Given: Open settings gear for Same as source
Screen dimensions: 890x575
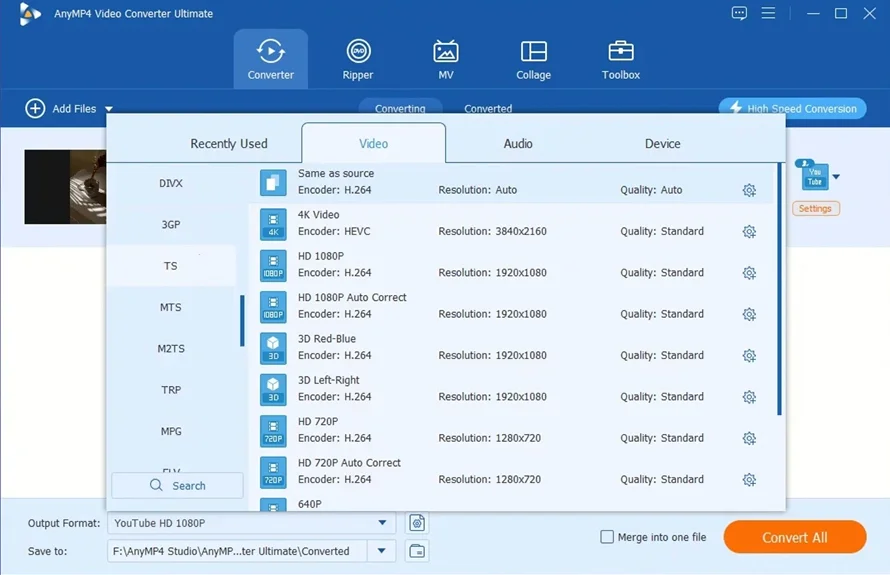Looking at the screenshot, I should pyautogui.click(x=749, y=190).
